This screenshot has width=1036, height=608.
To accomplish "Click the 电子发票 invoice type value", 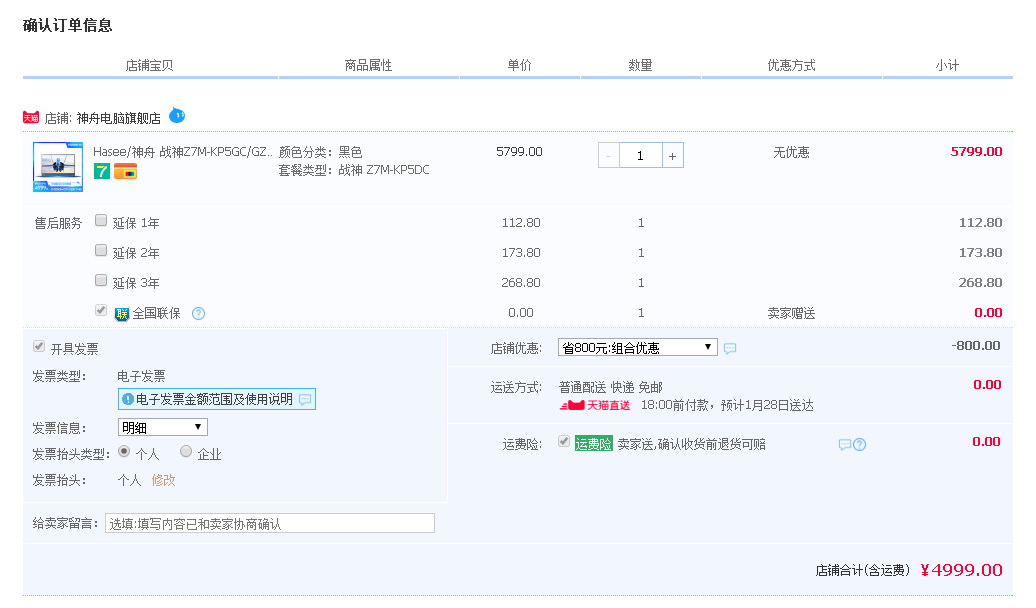I will click(141, 376).
